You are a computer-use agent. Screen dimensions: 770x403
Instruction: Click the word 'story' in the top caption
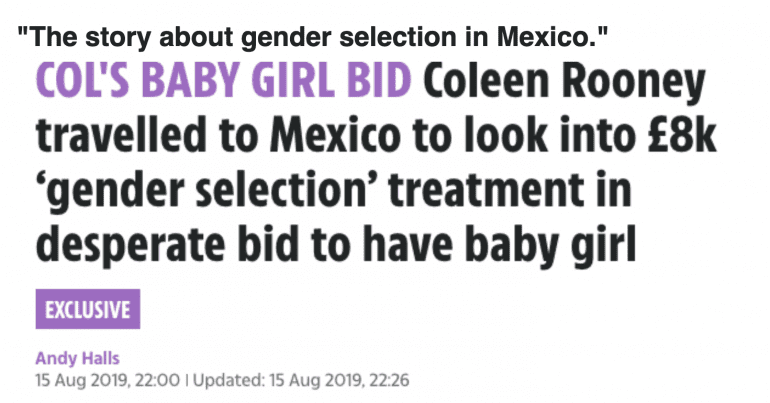tap(119, 38)
